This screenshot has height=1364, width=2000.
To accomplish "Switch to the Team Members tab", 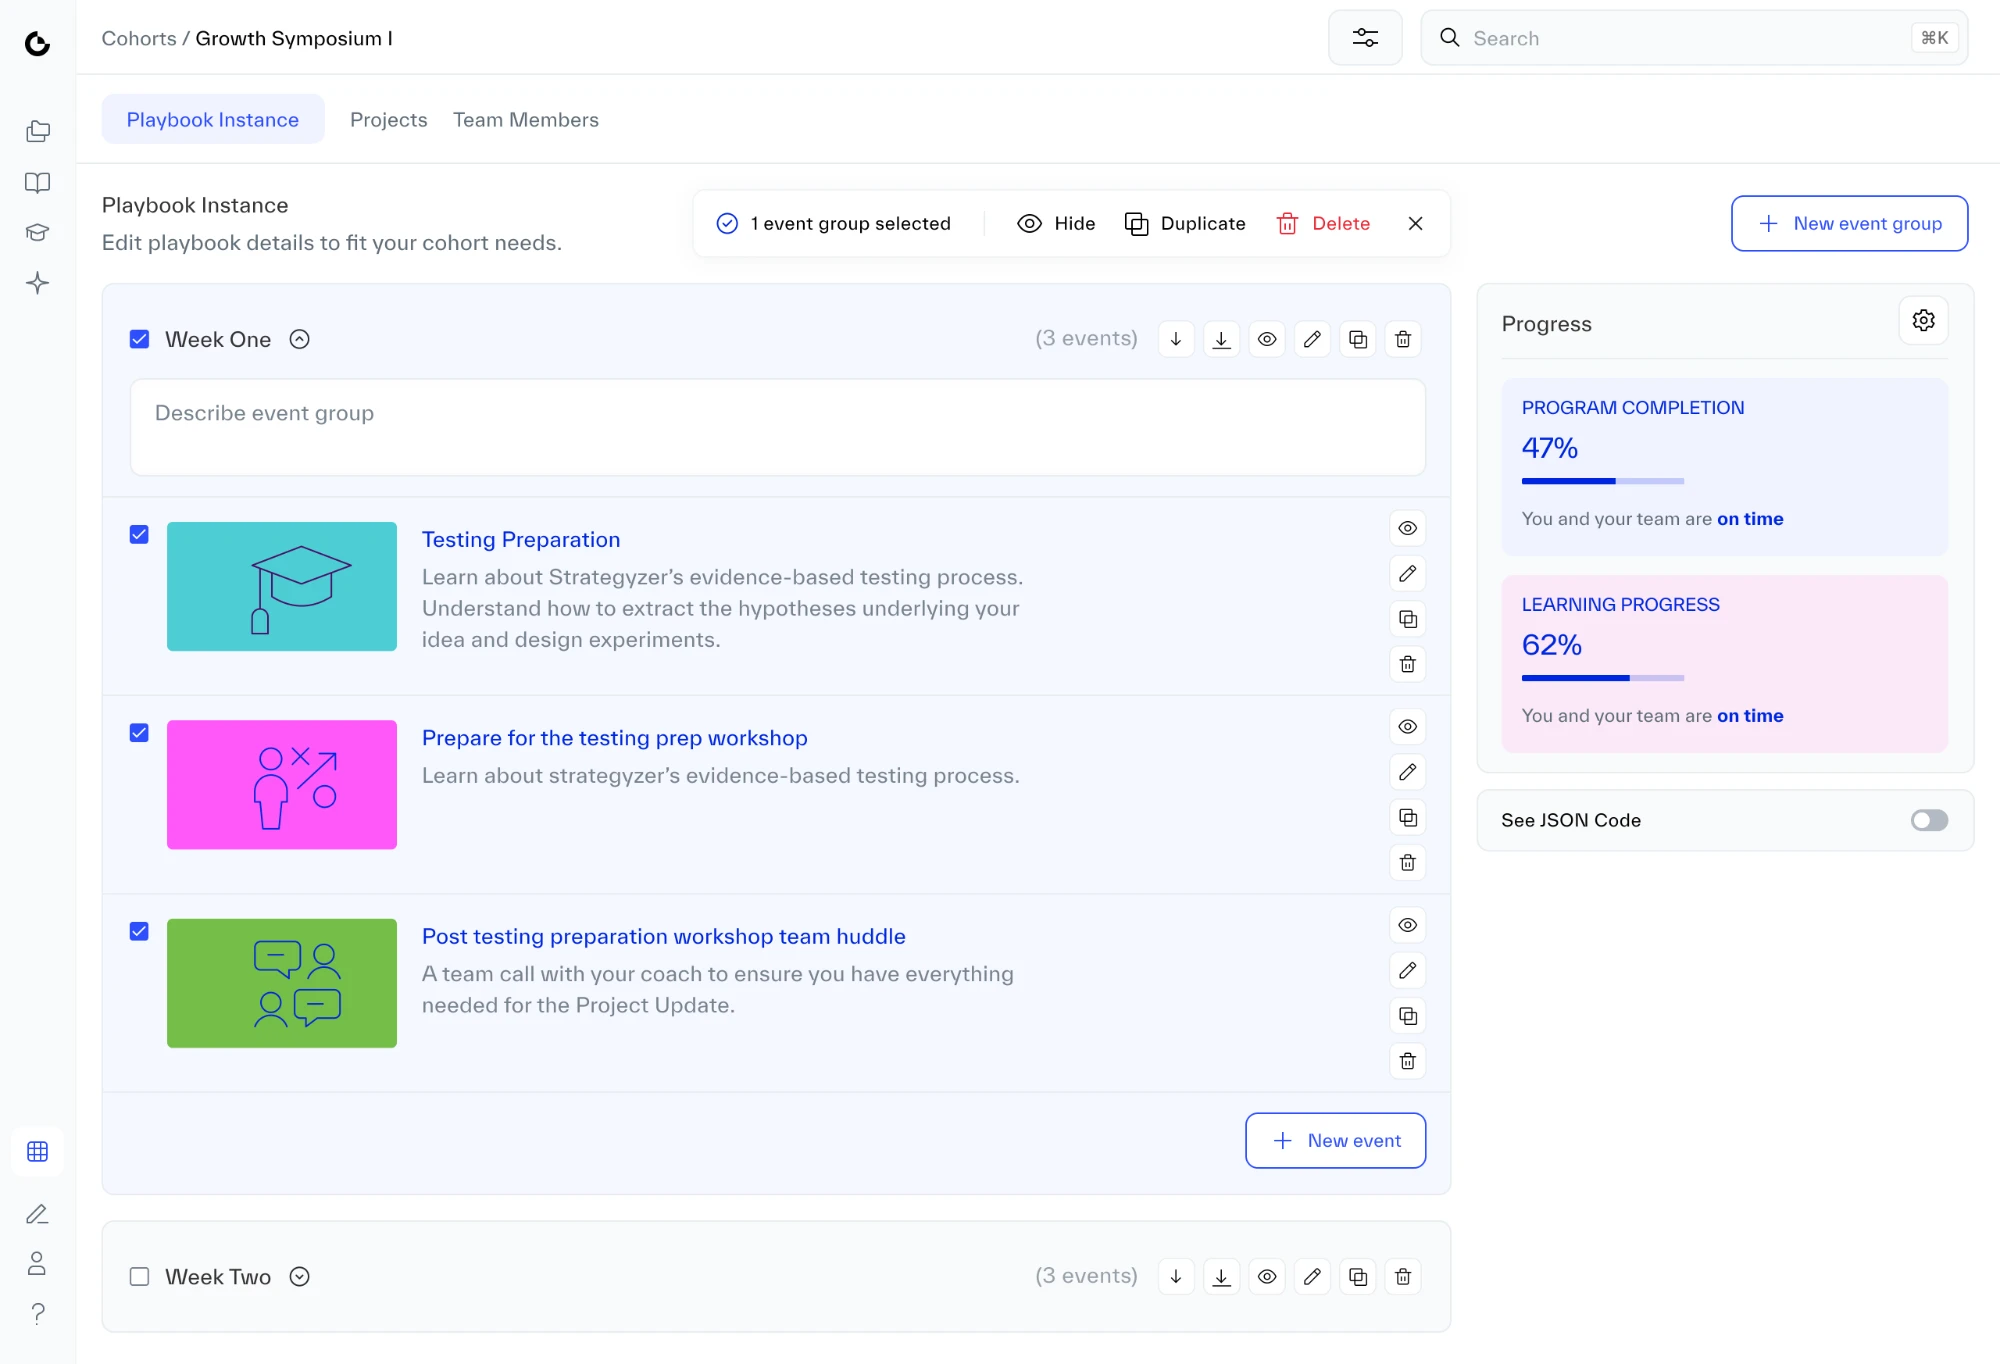I will tap(526, 119).
